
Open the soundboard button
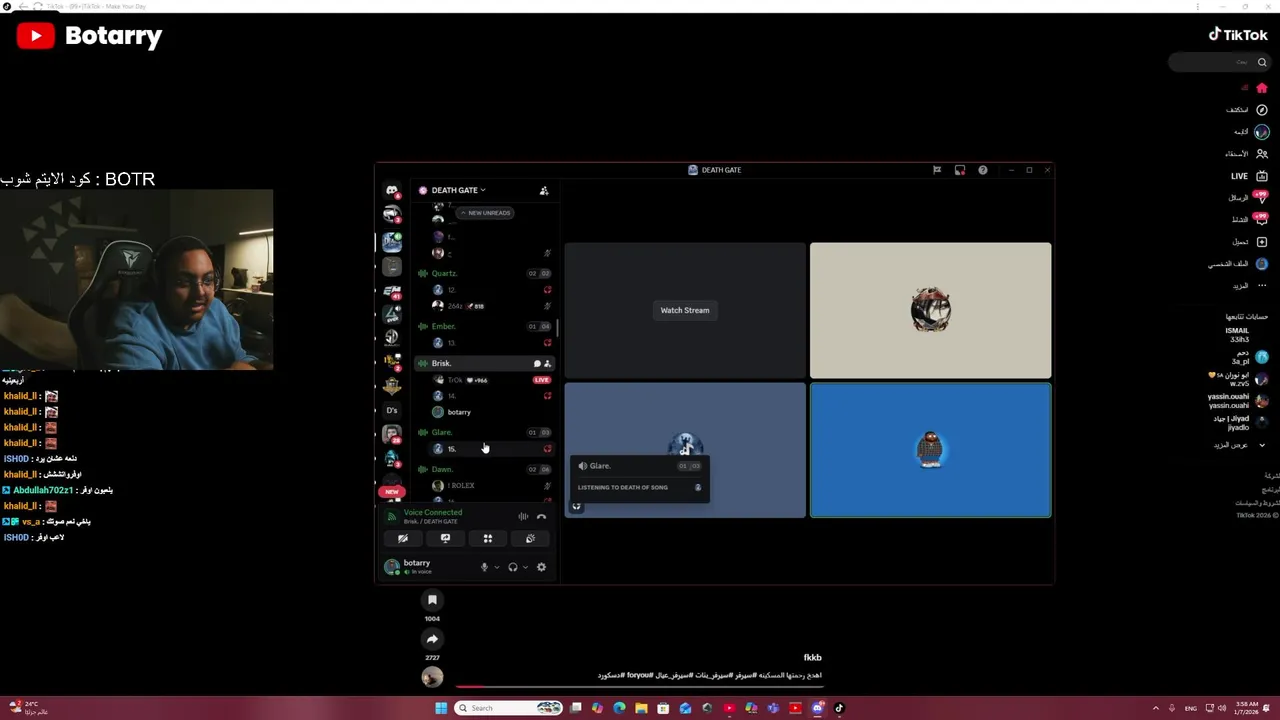coord(530,538)
